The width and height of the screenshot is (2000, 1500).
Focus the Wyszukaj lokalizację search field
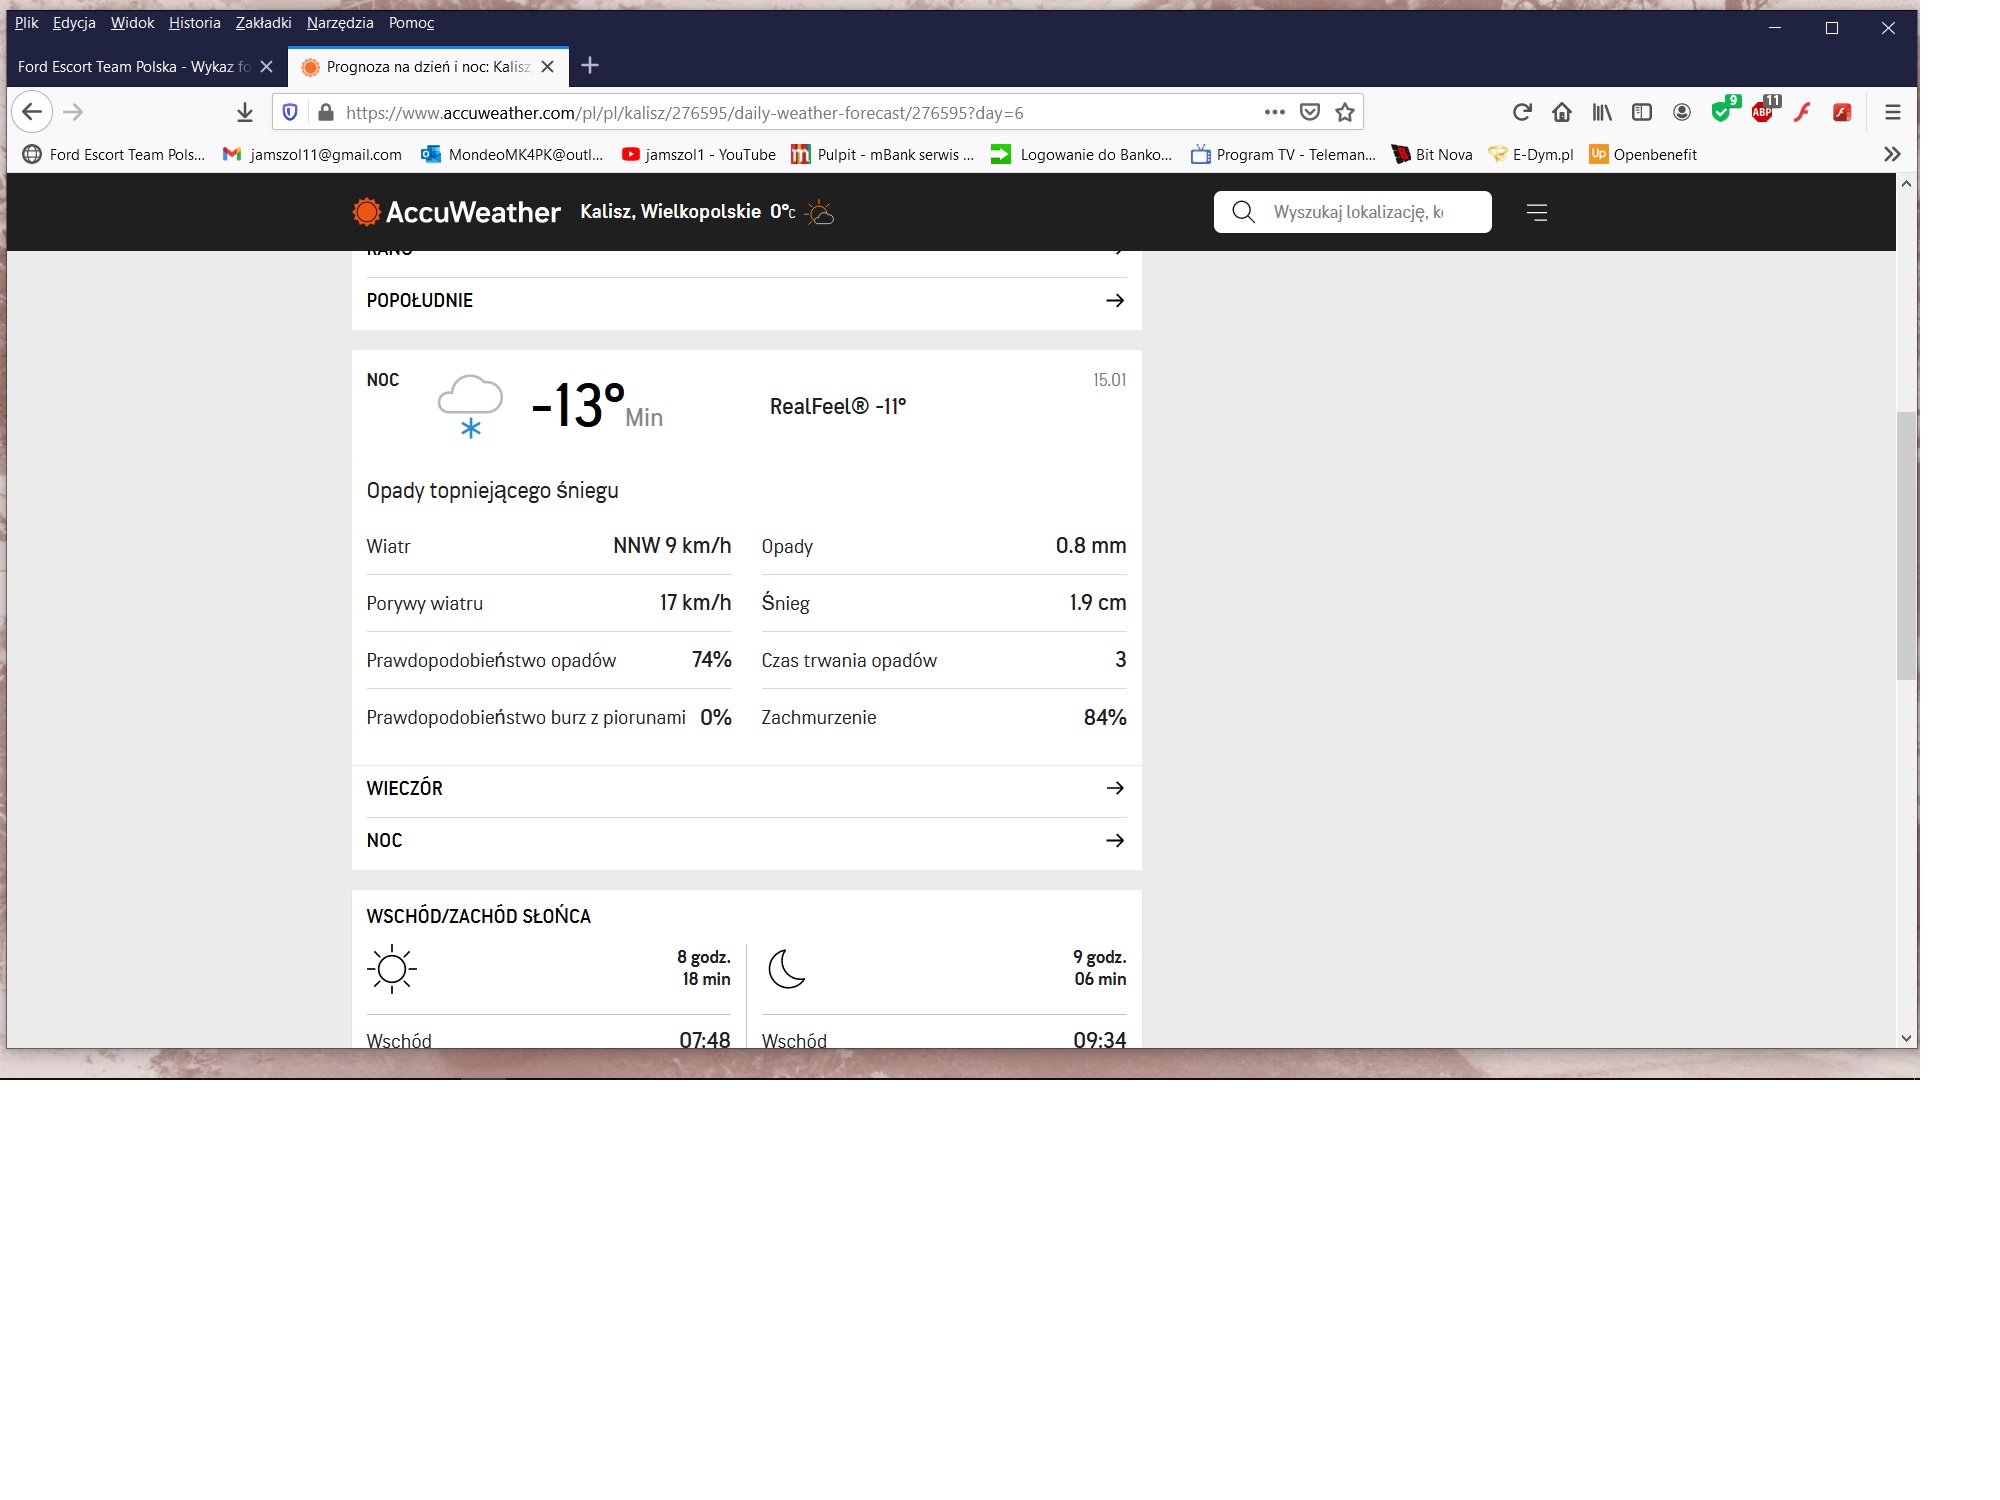[1360, 212]
